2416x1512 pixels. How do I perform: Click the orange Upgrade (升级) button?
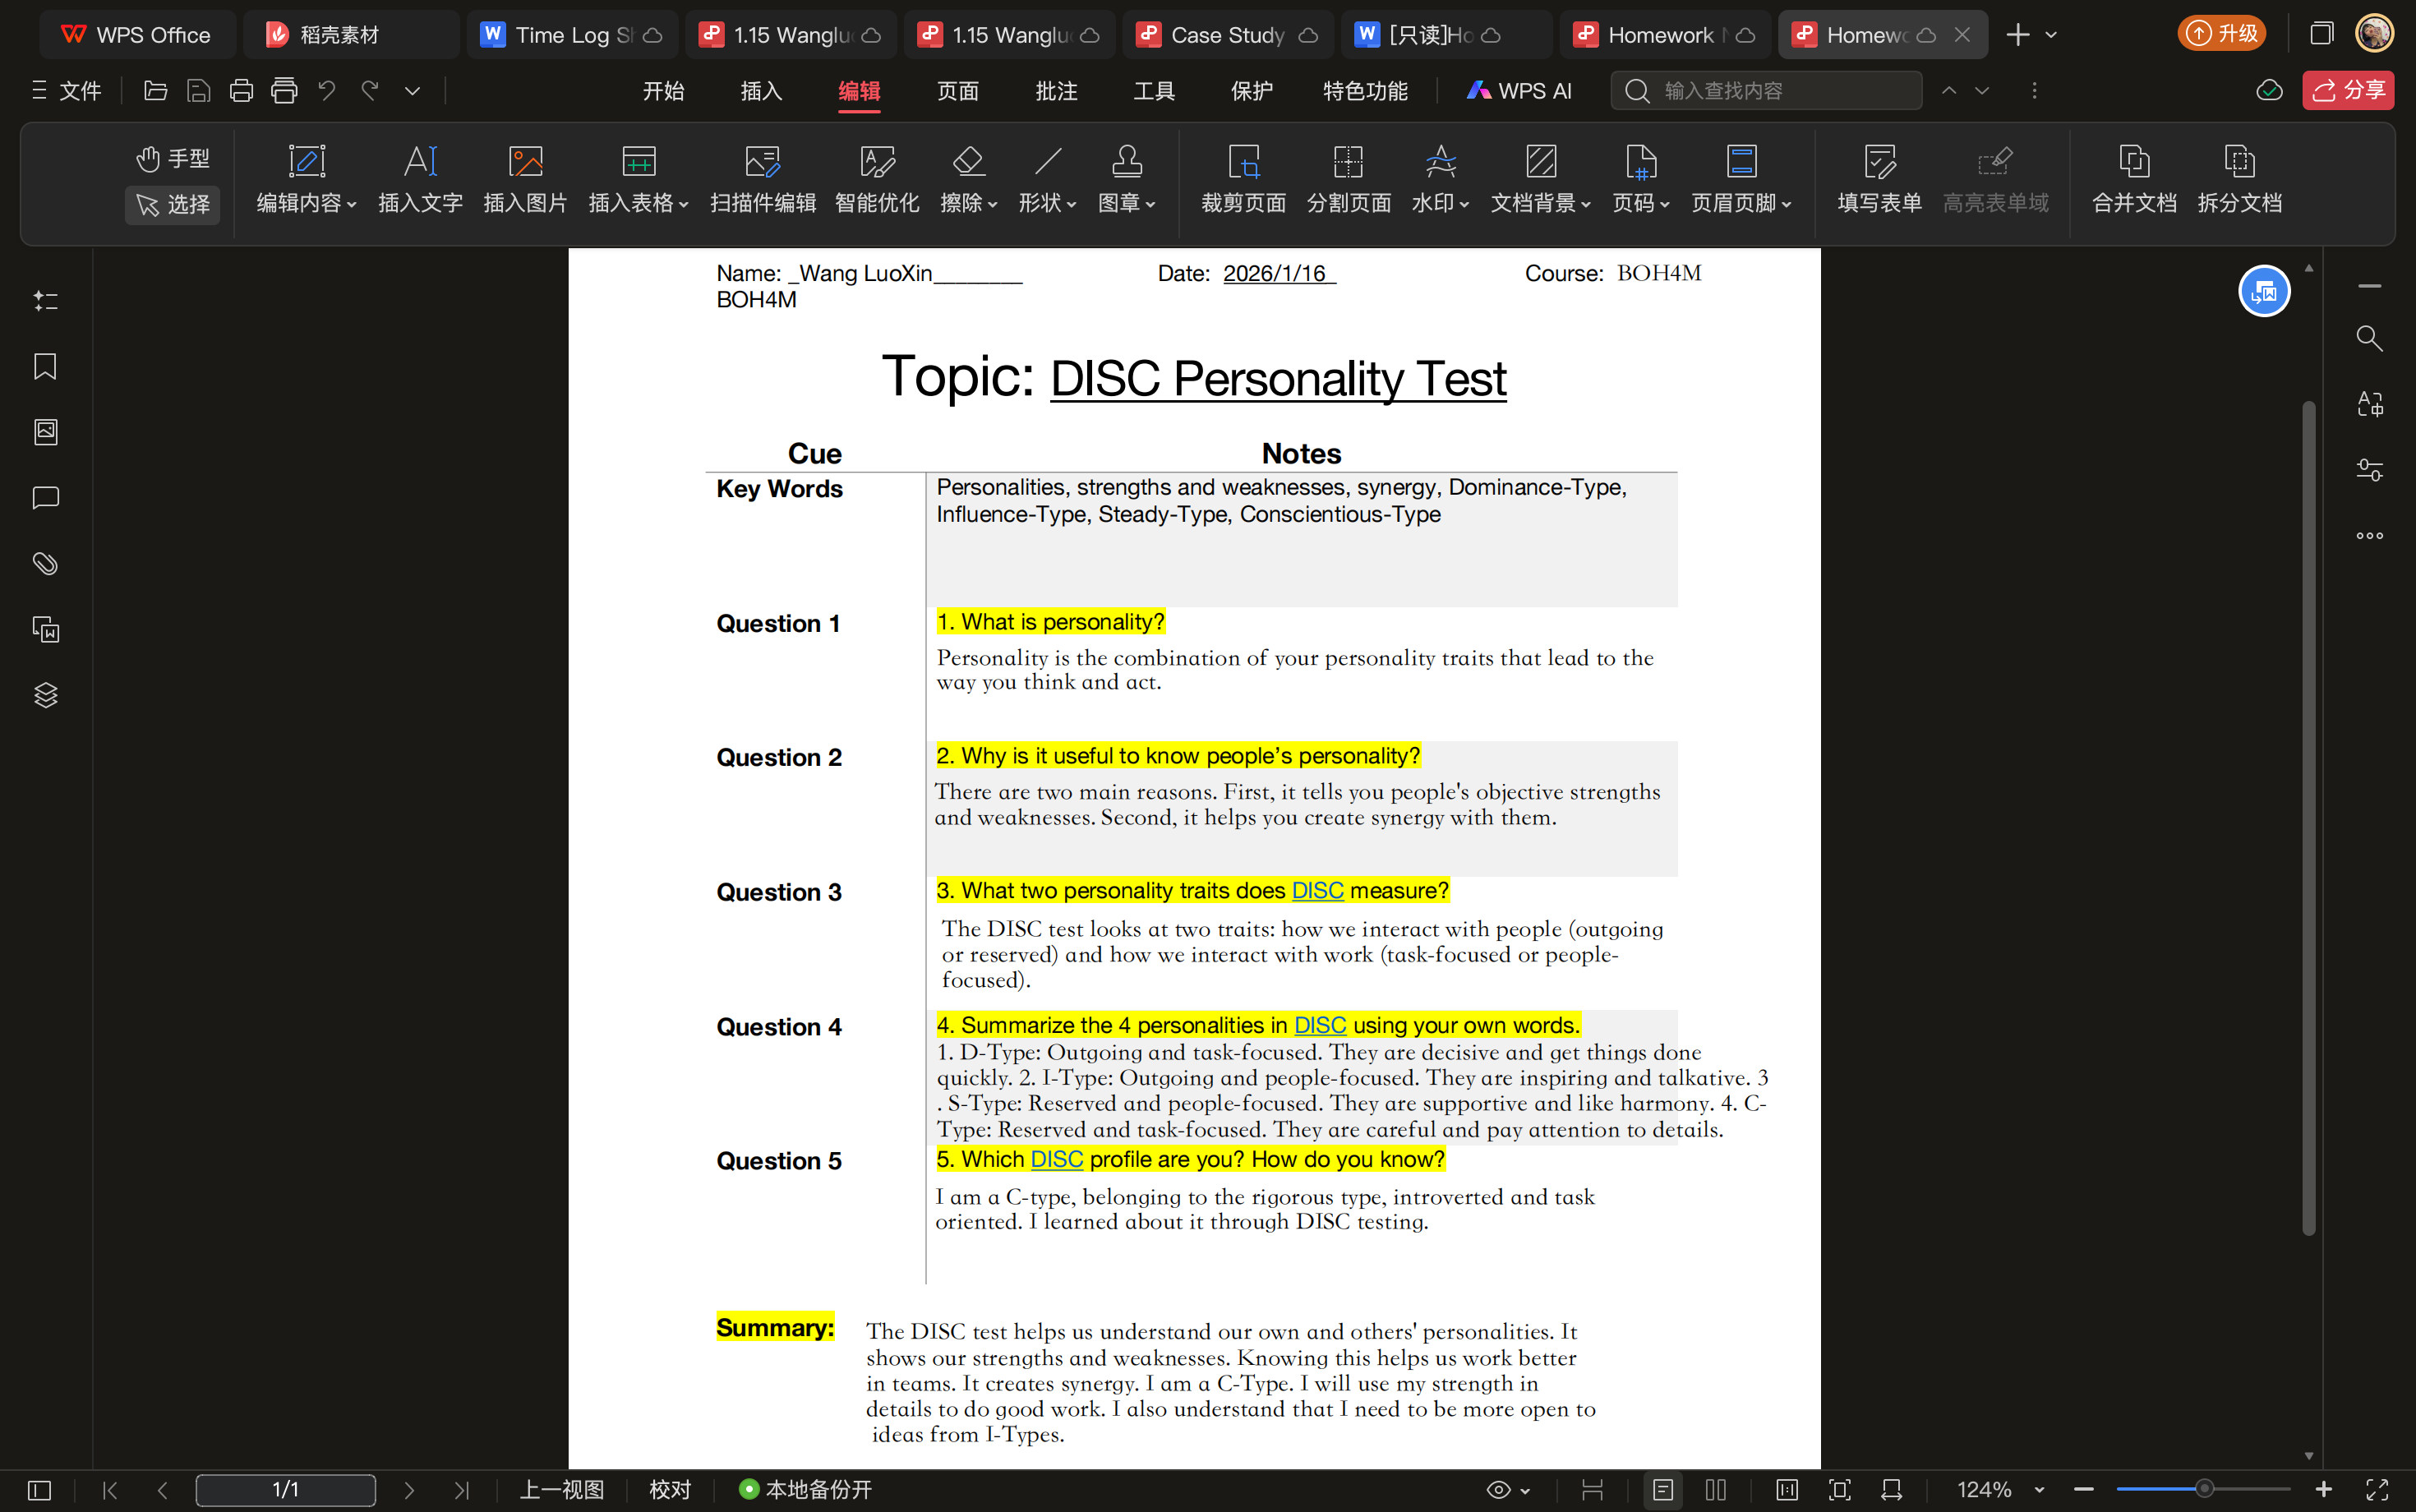2221,34
